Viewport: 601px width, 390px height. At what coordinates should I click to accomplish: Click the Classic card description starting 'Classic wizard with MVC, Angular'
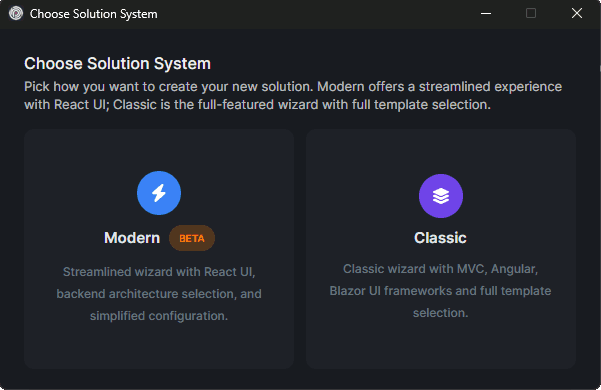pyautogui.click(x=440, y=291)
